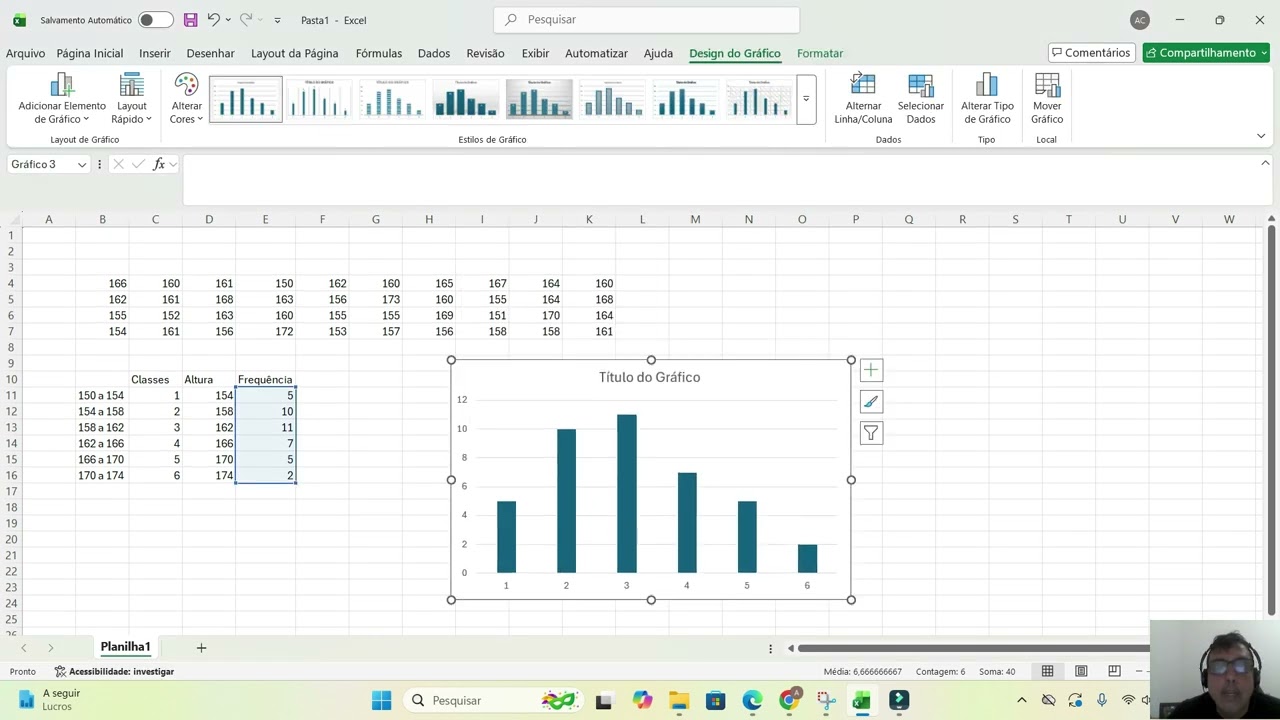Click the Comentários button
Image resolution: width=1280 pixels, height=720 pixels.
(x=1091, y=53)
